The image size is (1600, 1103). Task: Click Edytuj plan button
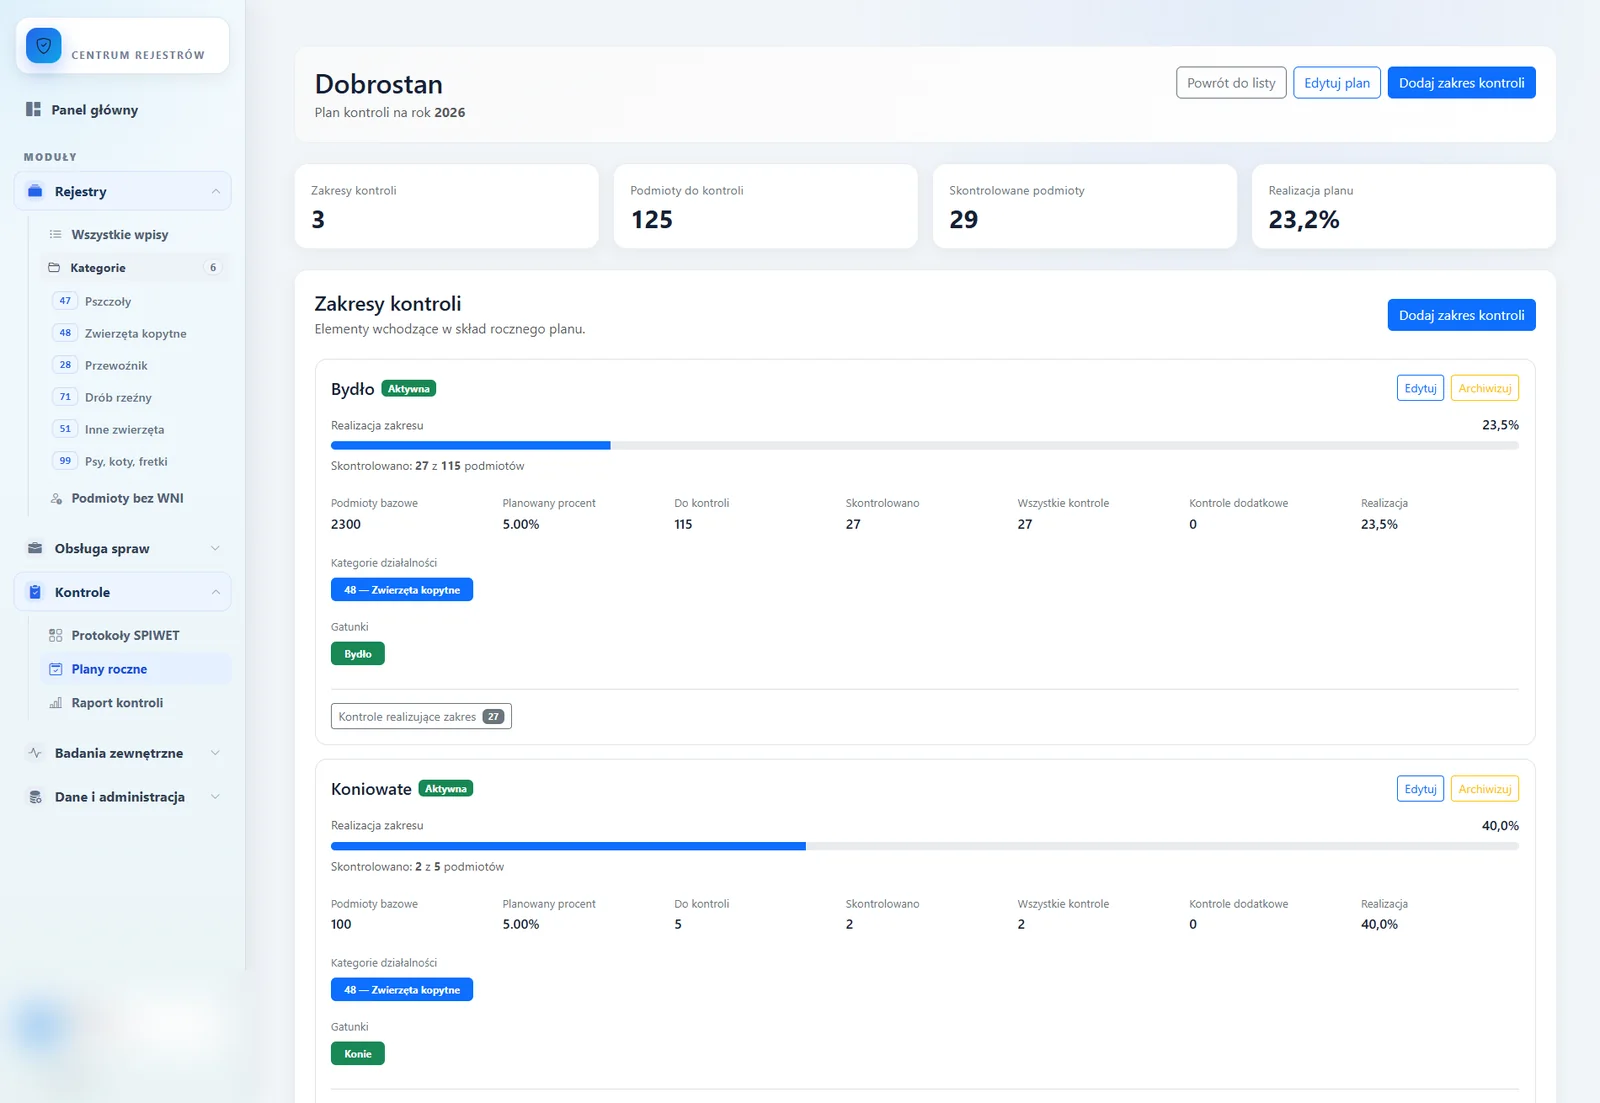pyautogui.click(x=1337, y=83)
